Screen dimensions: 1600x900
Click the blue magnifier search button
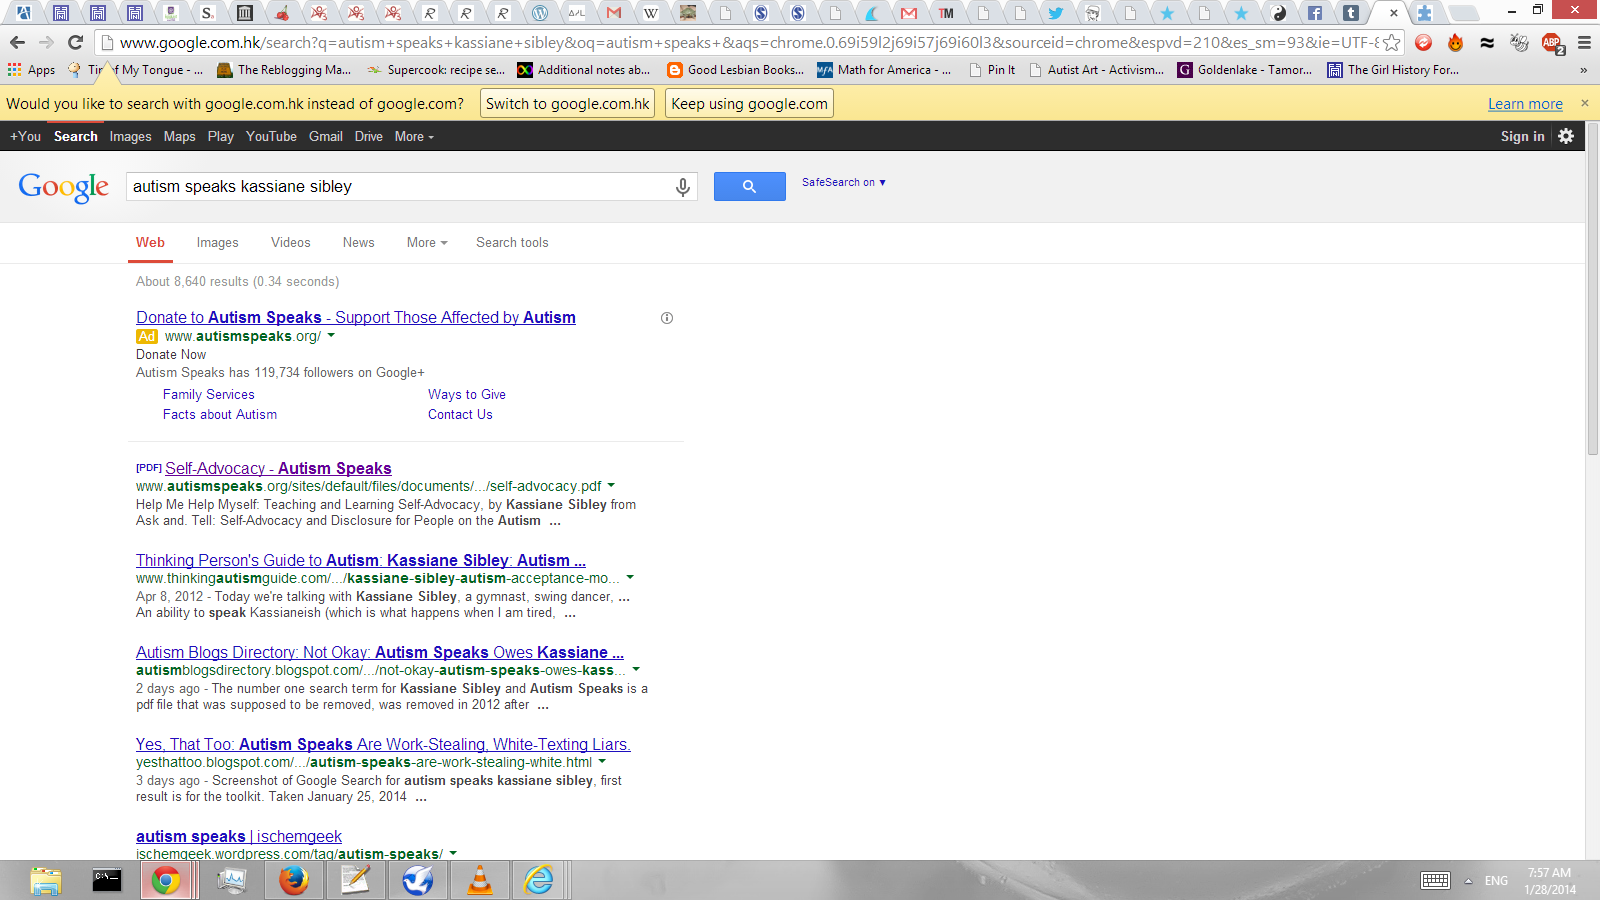pos(749,186)
